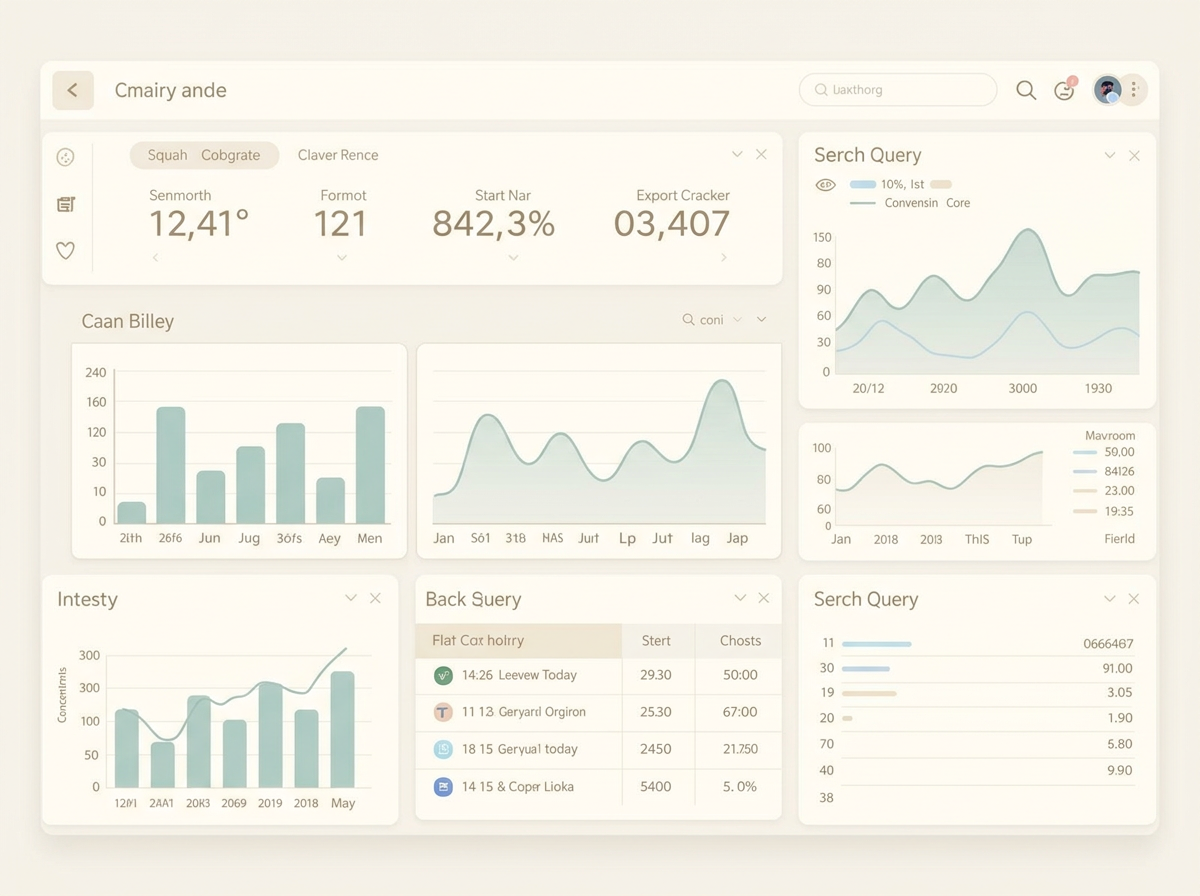Click tallest bar labeled 26f6 in bar chart
Viewport: 1200px width, 896px height.
point(171,465)
